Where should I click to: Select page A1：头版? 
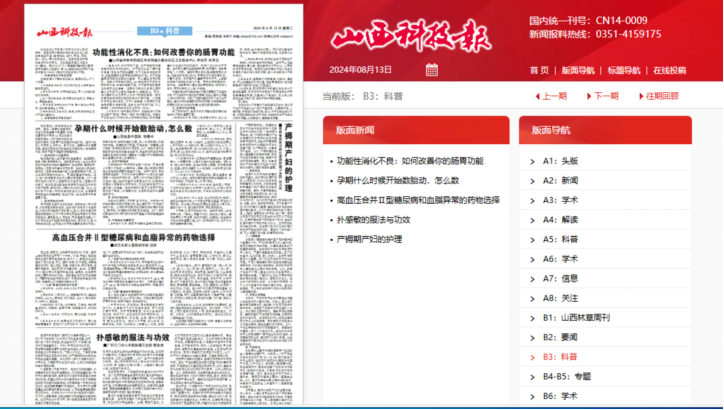tap(560, 161)
